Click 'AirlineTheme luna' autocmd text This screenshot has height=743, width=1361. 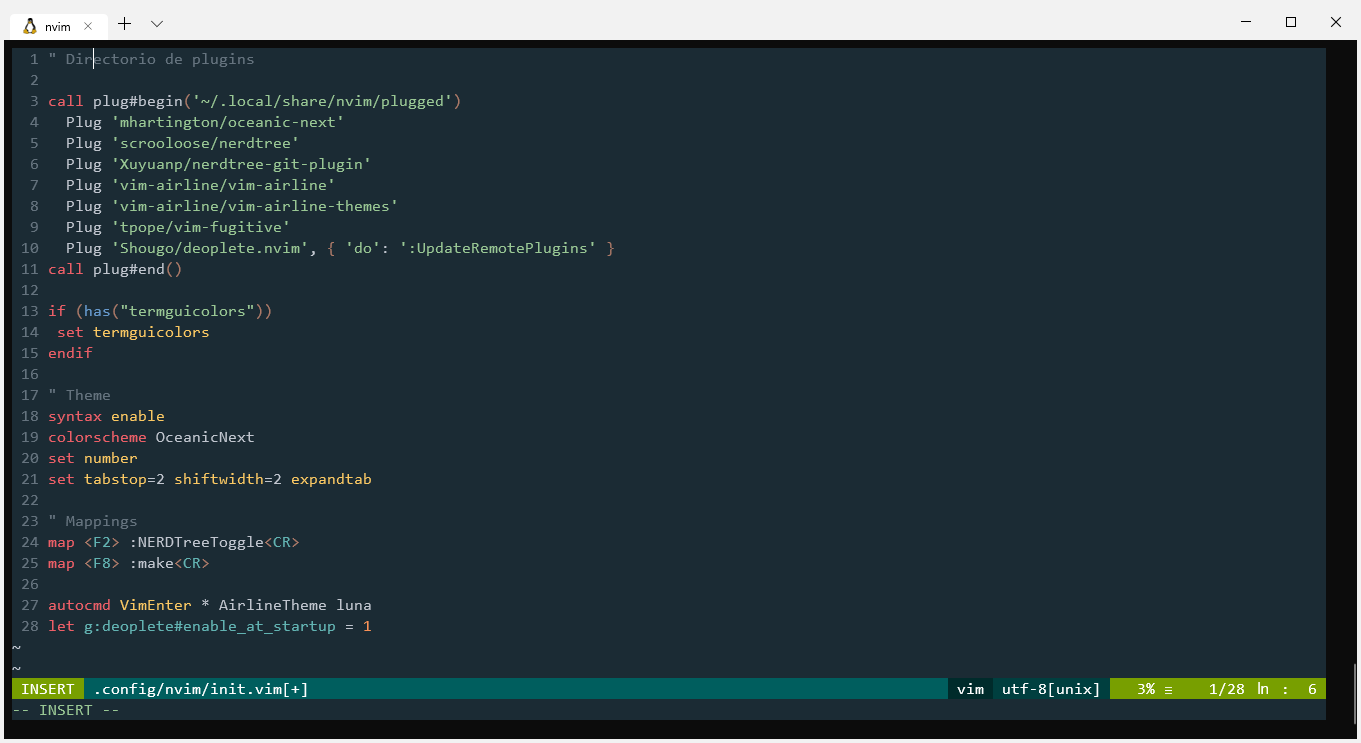tap(295, 605)
